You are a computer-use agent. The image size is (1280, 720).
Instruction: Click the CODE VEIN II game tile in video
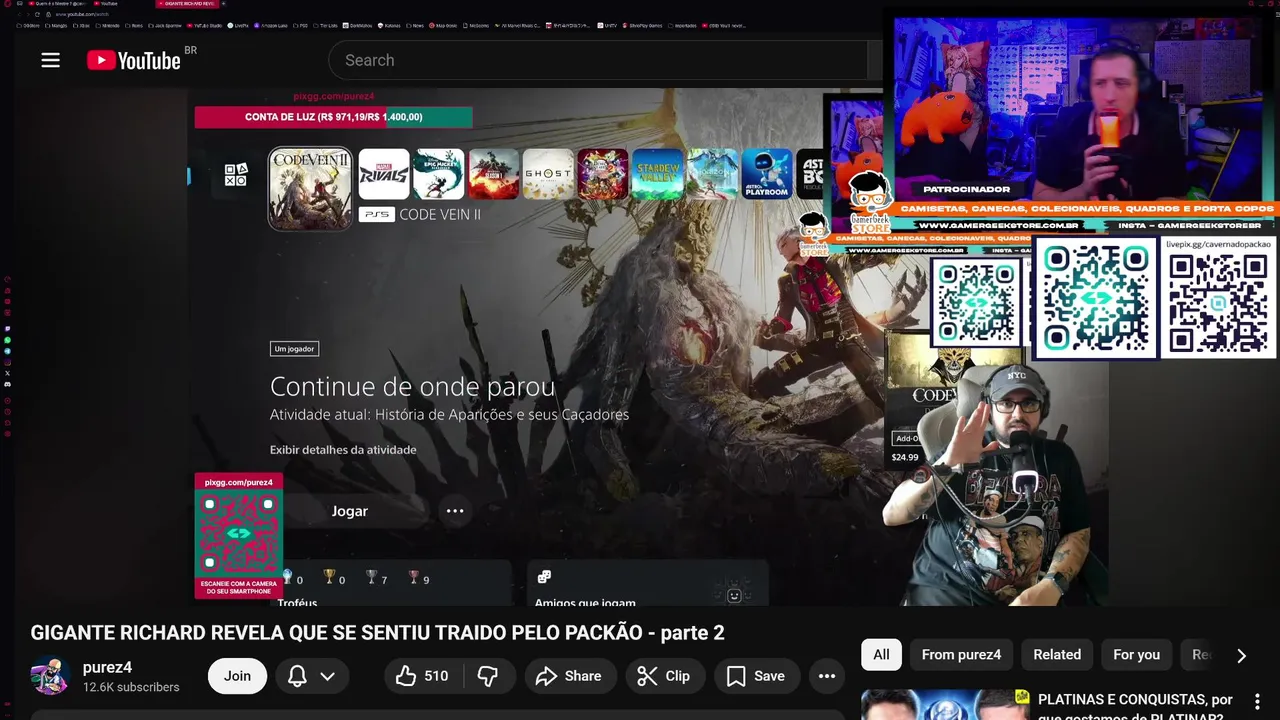pos(310,189)
